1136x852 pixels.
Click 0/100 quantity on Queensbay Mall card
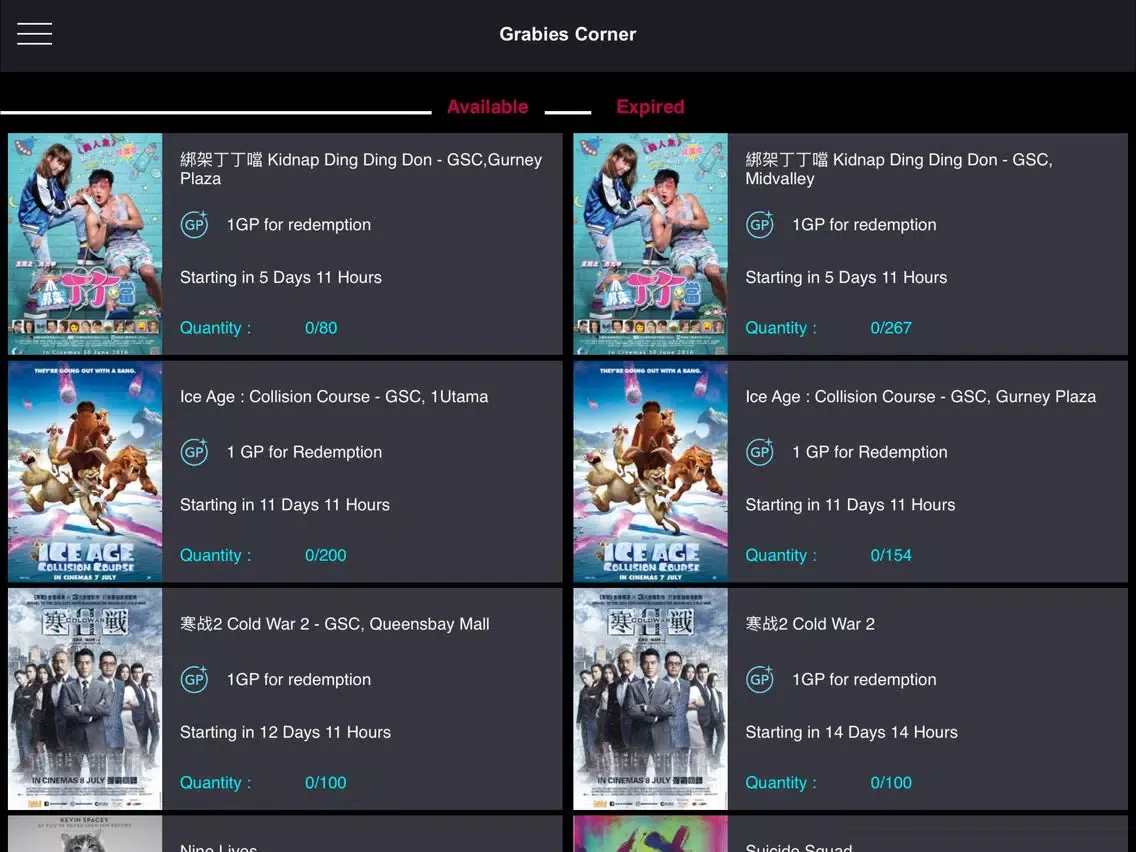pyautogui.click(x=325, y=783)
